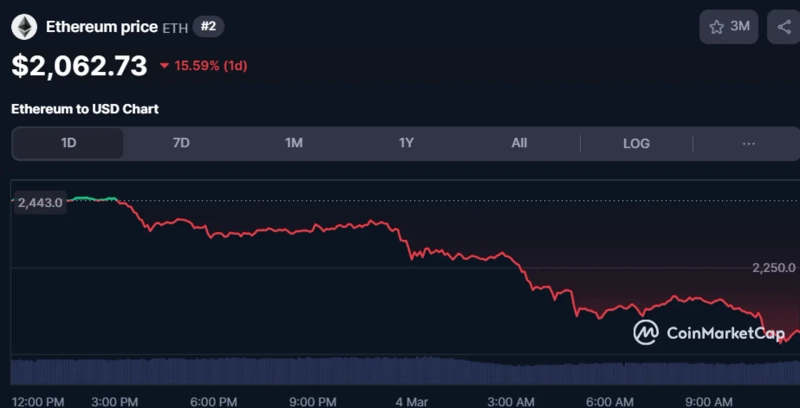Click the Ethereum logo icon
The image size is (800, 408).
(24, 27)
